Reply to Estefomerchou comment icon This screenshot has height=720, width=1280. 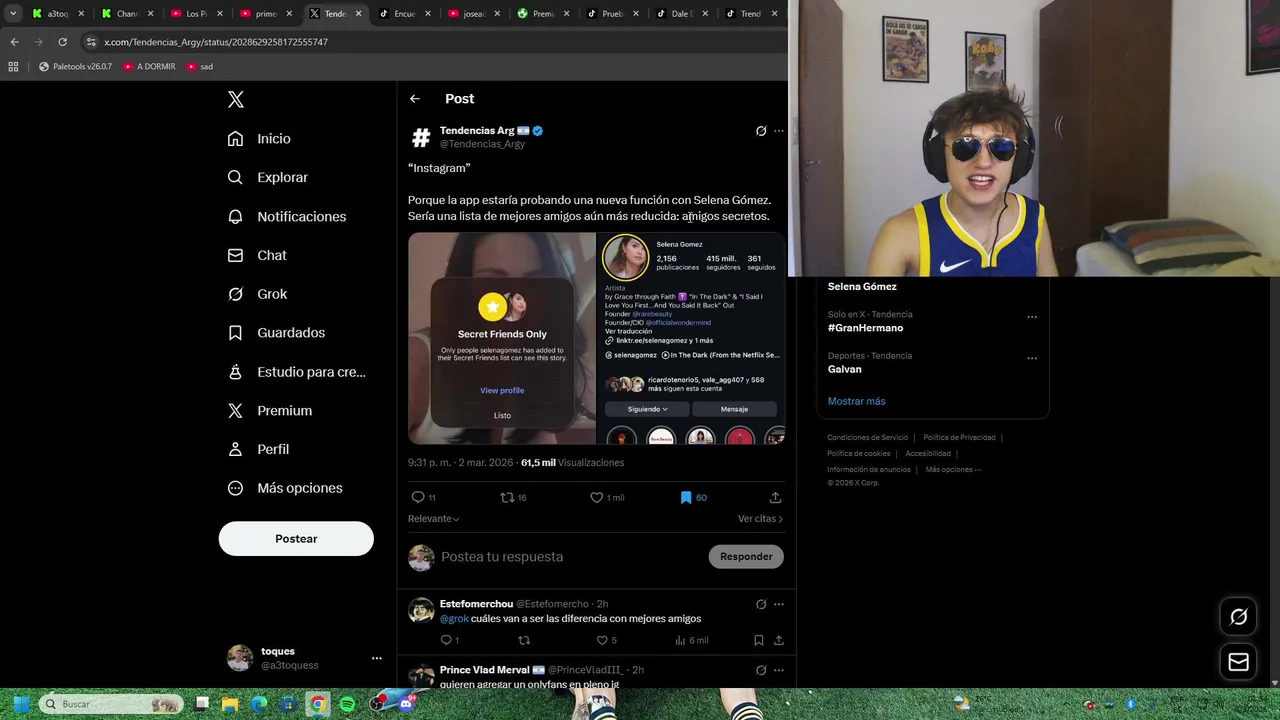(447, 640)
